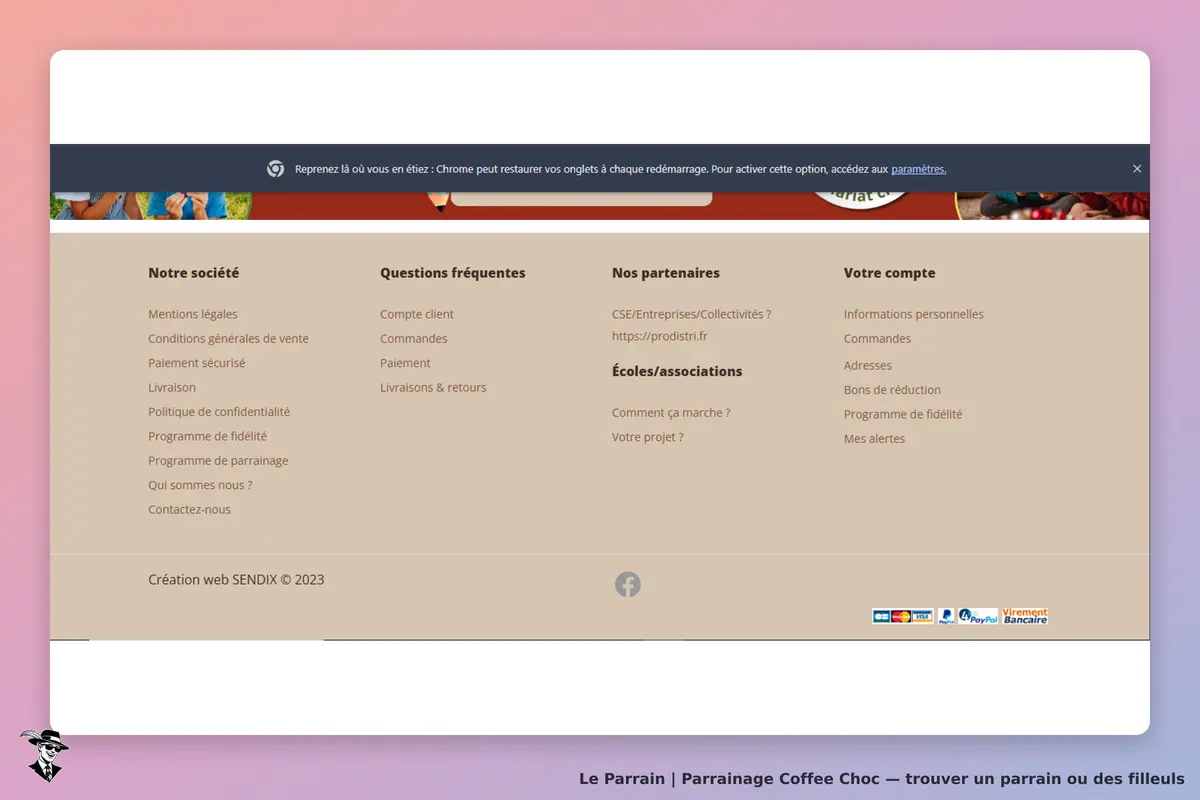The image size is (1200, 800).
Task: Click the Chrome logo in the restore bar
Action: coord(276,169)
